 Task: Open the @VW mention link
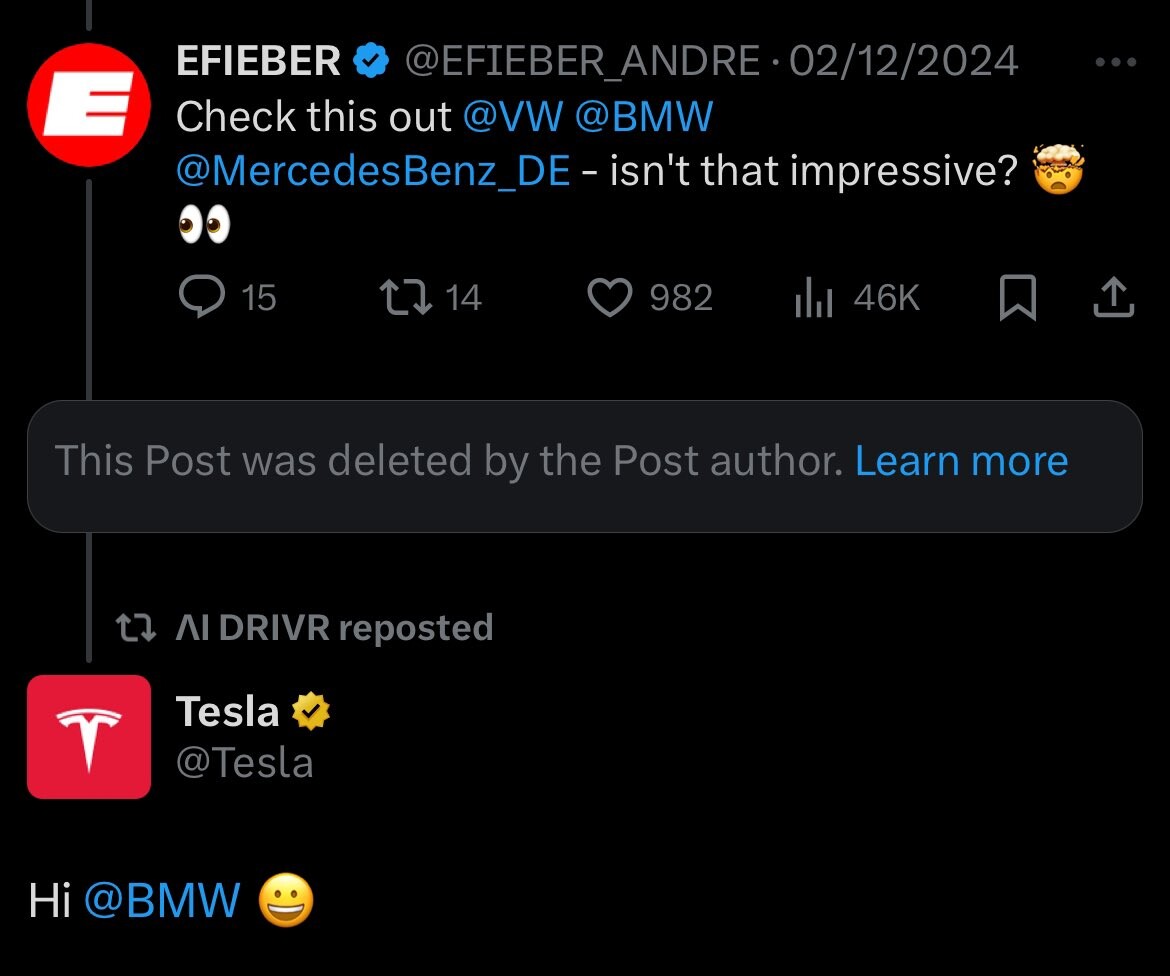[513, 118]
